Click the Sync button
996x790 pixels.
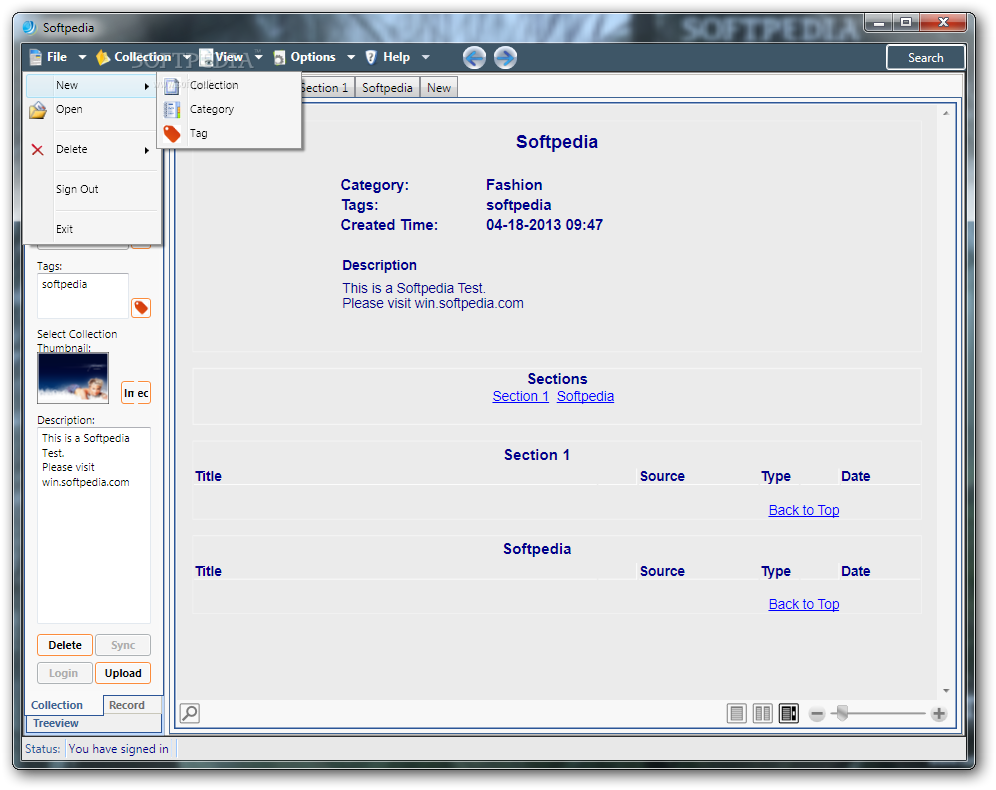pos(123,645)
